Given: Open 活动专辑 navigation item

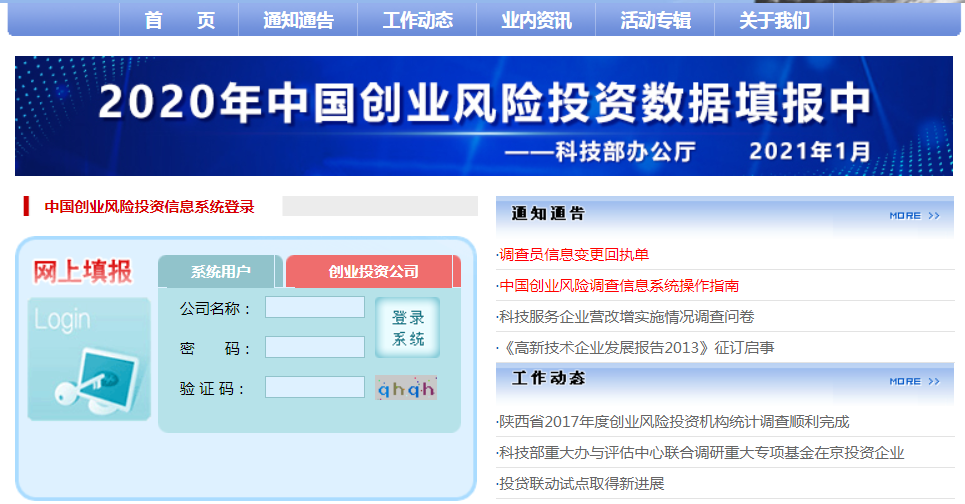Looking at the screenshot, I should [x=655, y=20].
